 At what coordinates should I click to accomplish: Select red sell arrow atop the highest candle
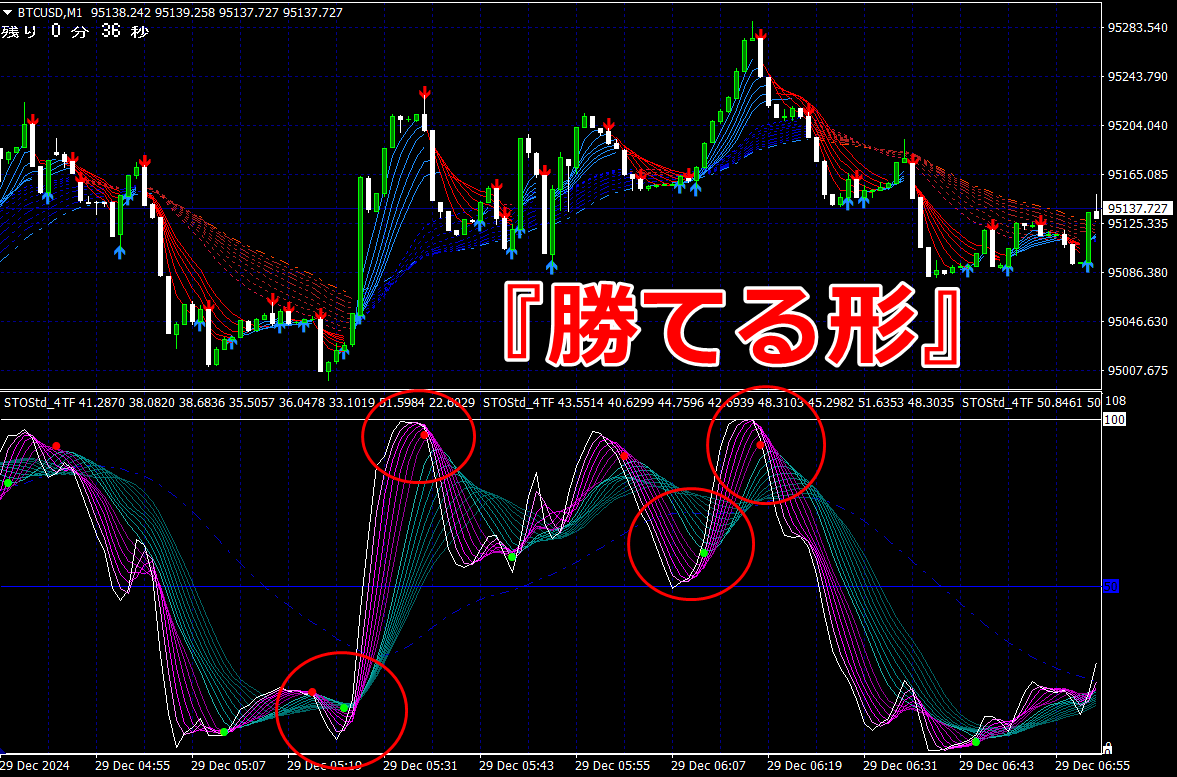[x=761, y=34]
